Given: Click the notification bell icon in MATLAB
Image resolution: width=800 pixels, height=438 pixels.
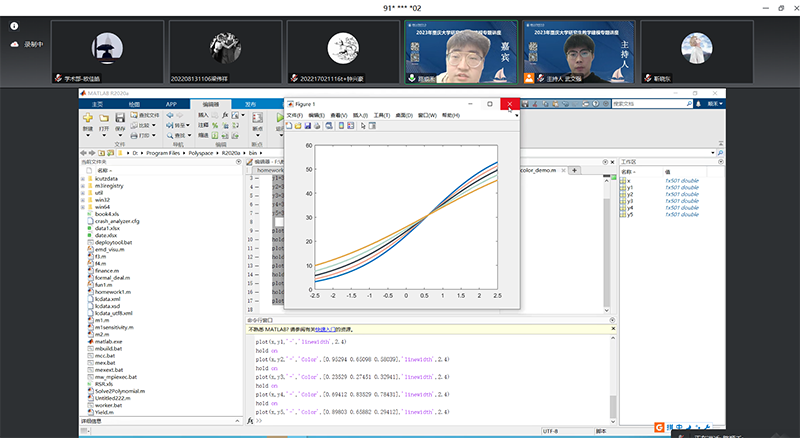Looking at the screenshot, I should pyautogui.click(x=698, y=104).
